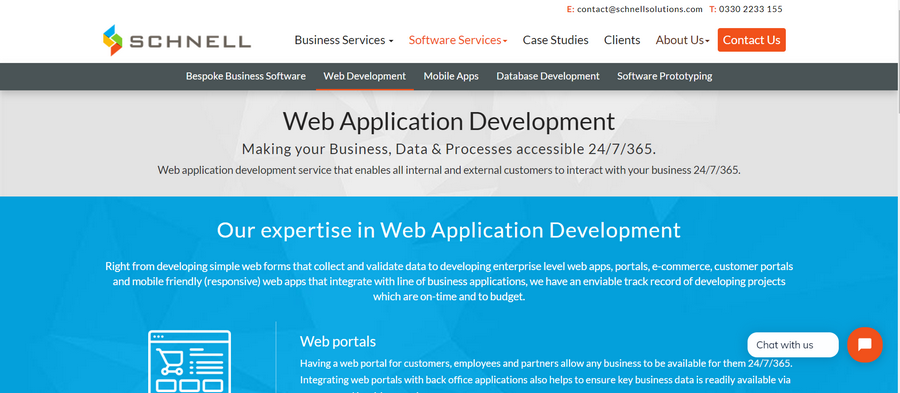Open the Software Prototyping tab

(x=665, y=76)
